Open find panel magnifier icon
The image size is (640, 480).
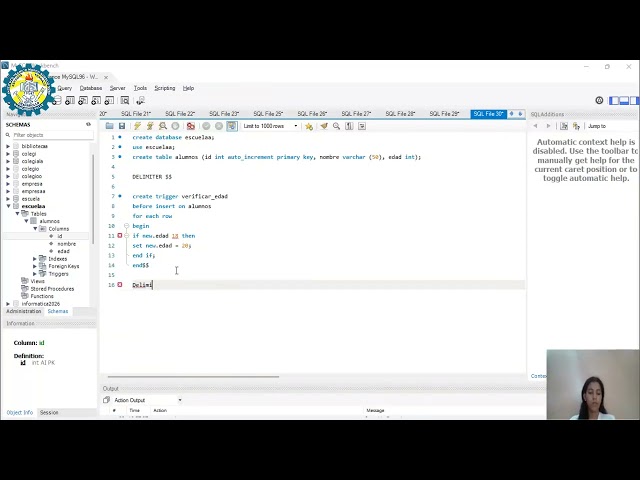point(336,126)
